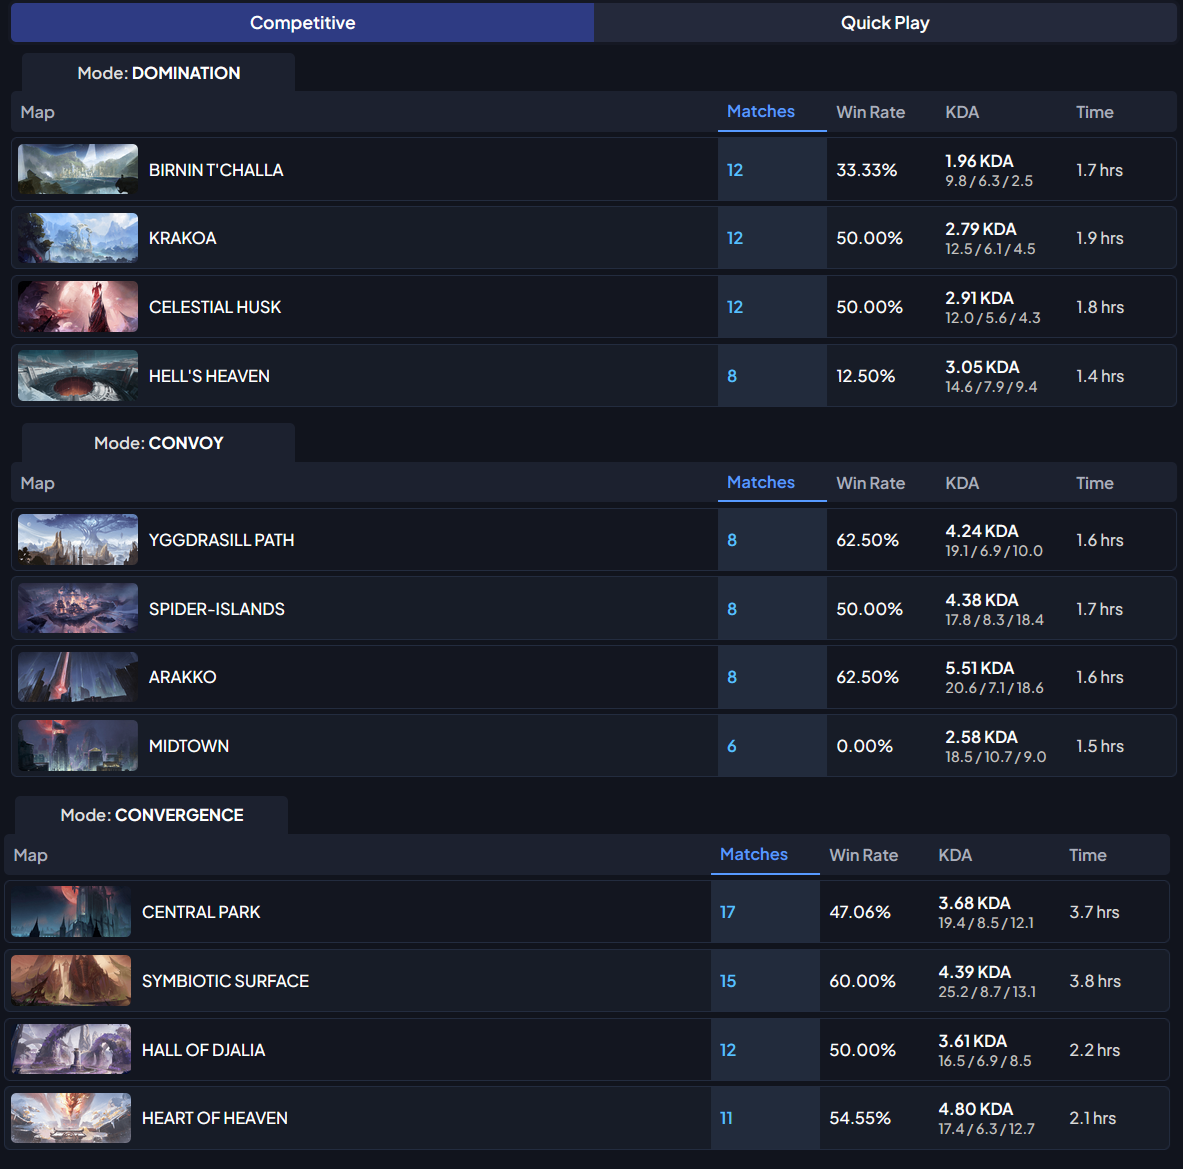
Task: Click Central Park's 3.7 hrs time
Action: click(x=1094, y=912)
